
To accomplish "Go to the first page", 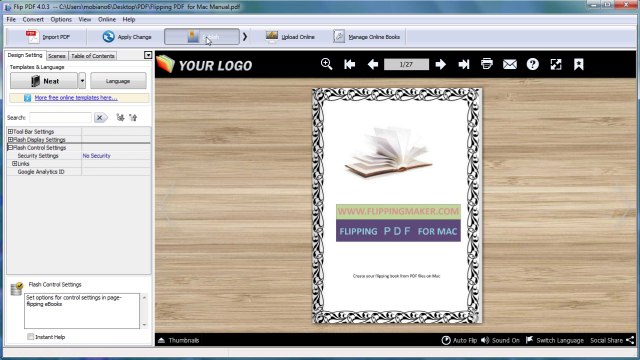I will [349, 64].
